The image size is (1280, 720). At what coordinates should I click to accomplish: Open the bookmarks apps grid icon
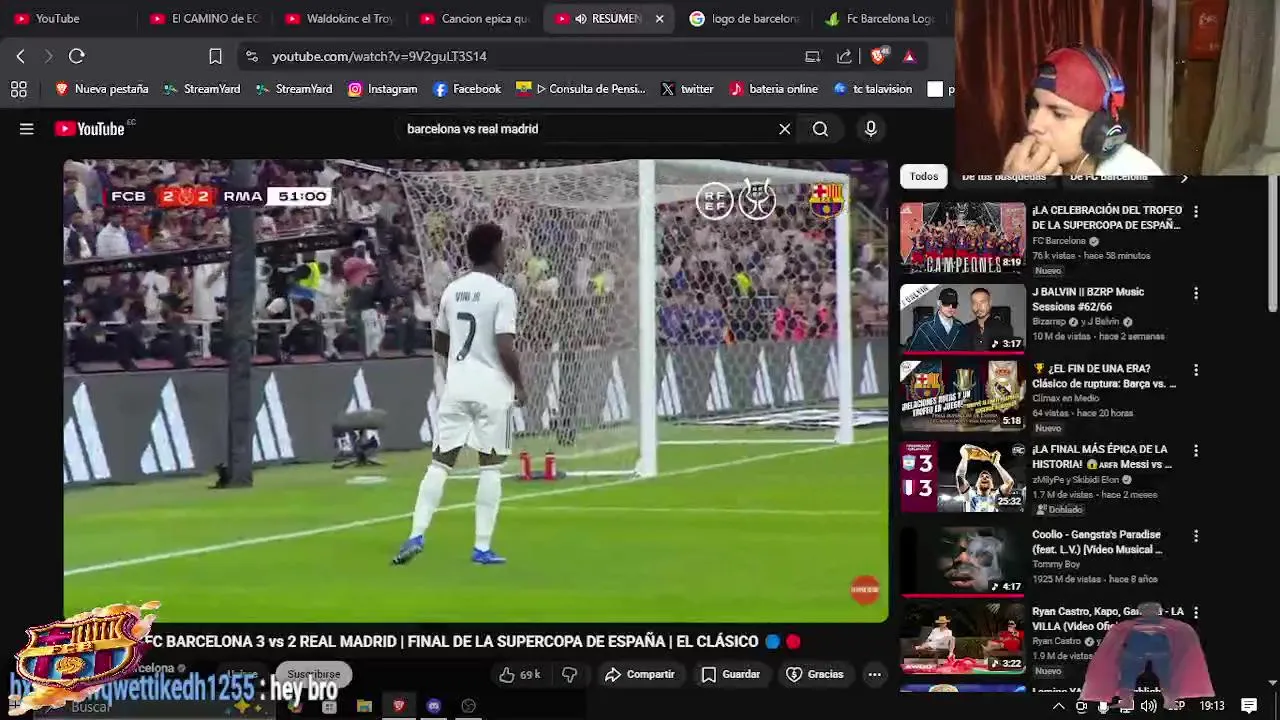tap(19, 89)
